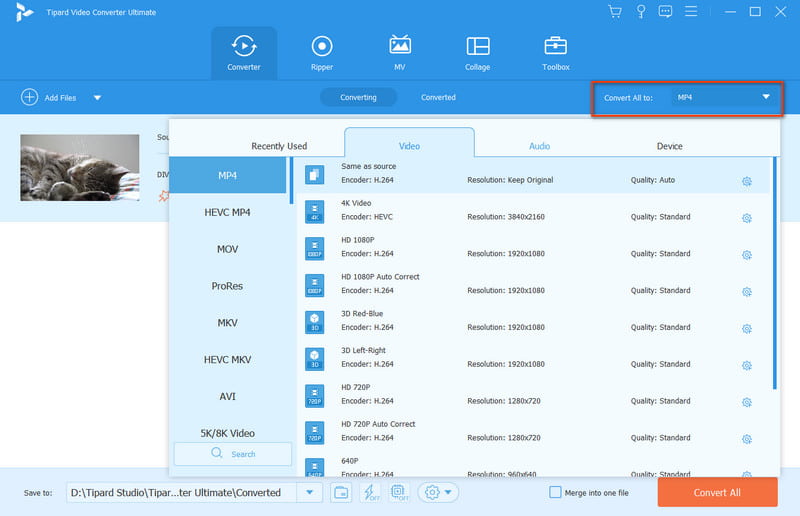Select AVI format
The width and height of the screenshot is (800, 516).
coord(228,396)
